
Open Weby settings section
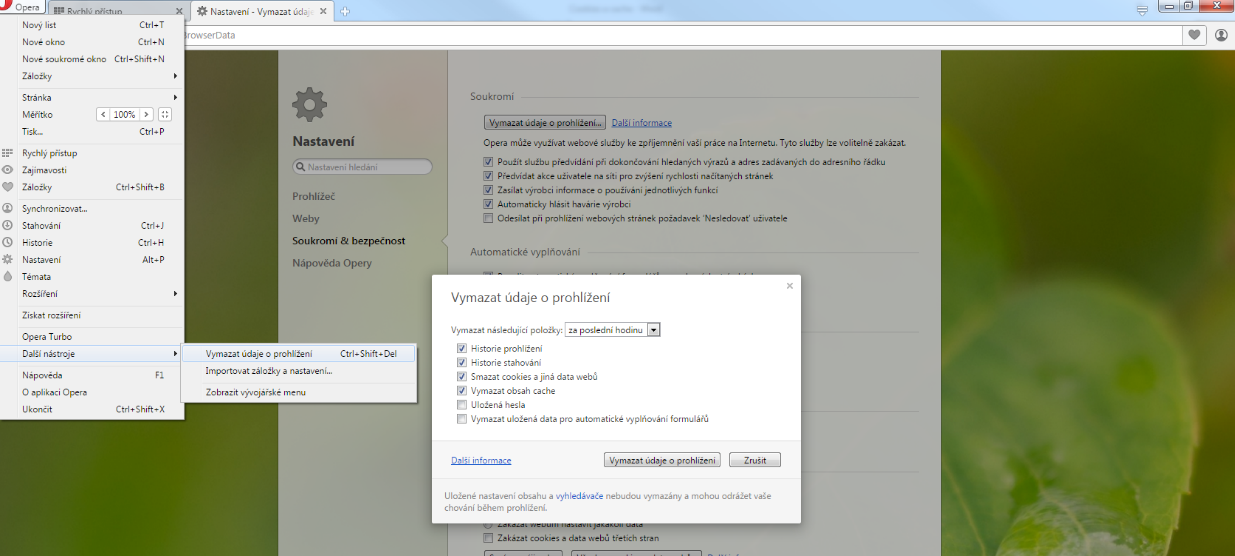click(306, 218)
